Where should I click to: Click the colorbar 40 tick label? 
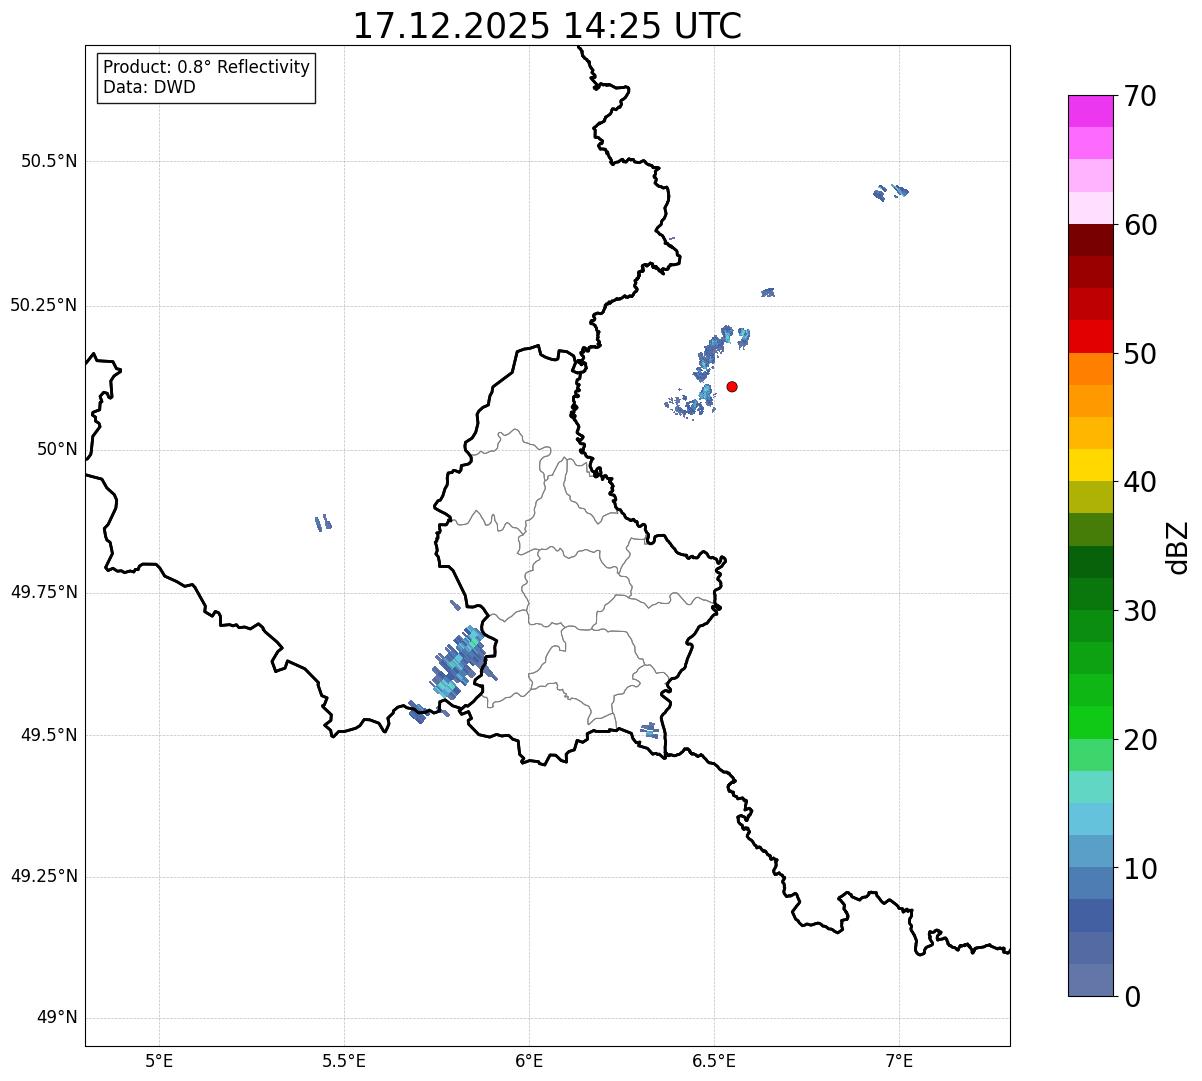tap(1139, 482)
